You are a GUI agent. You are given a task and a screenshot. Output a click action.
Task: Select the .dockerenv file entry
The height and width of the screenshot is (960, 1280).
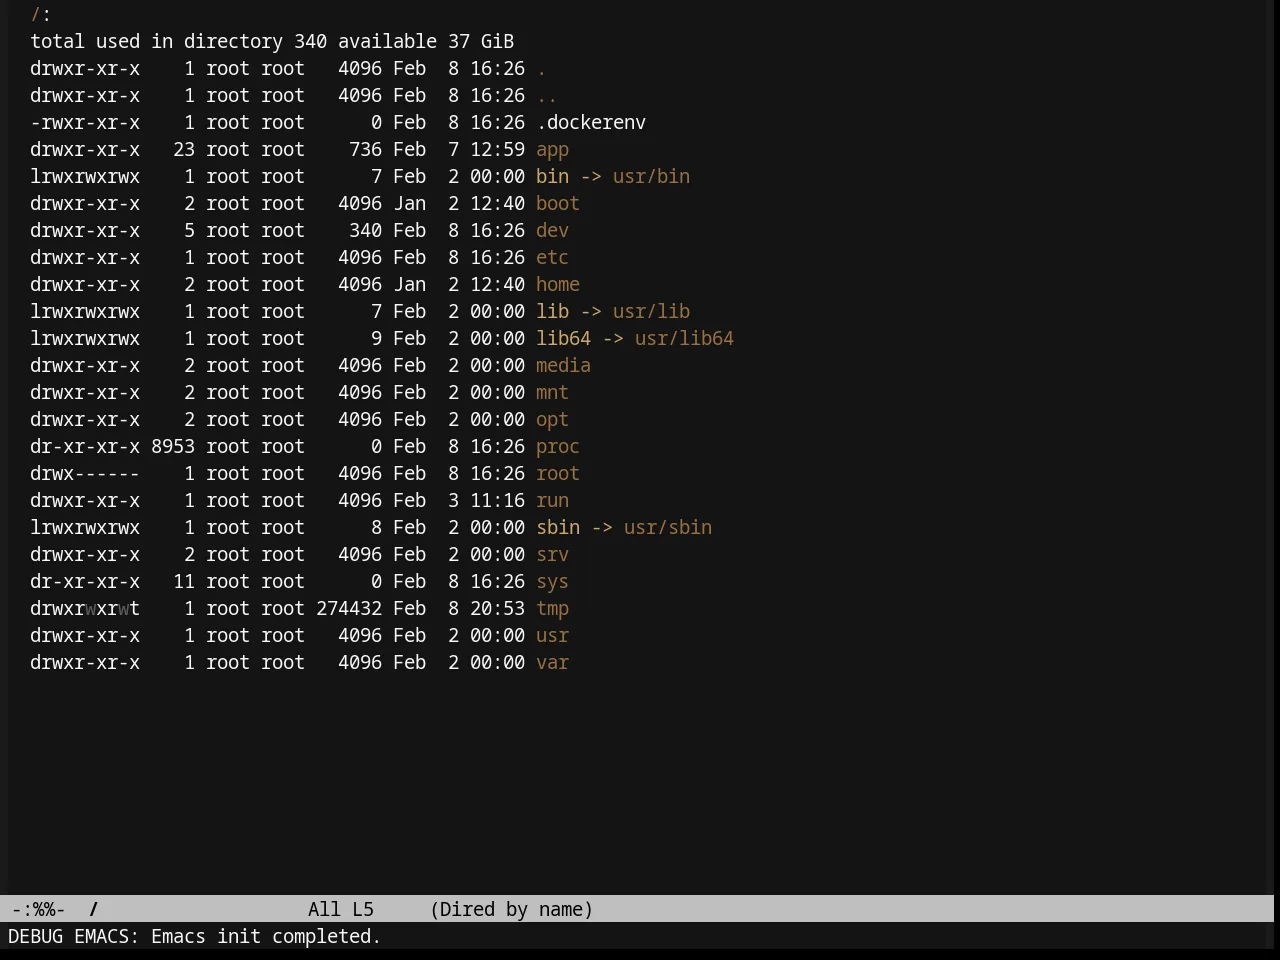tap(591, 122)
